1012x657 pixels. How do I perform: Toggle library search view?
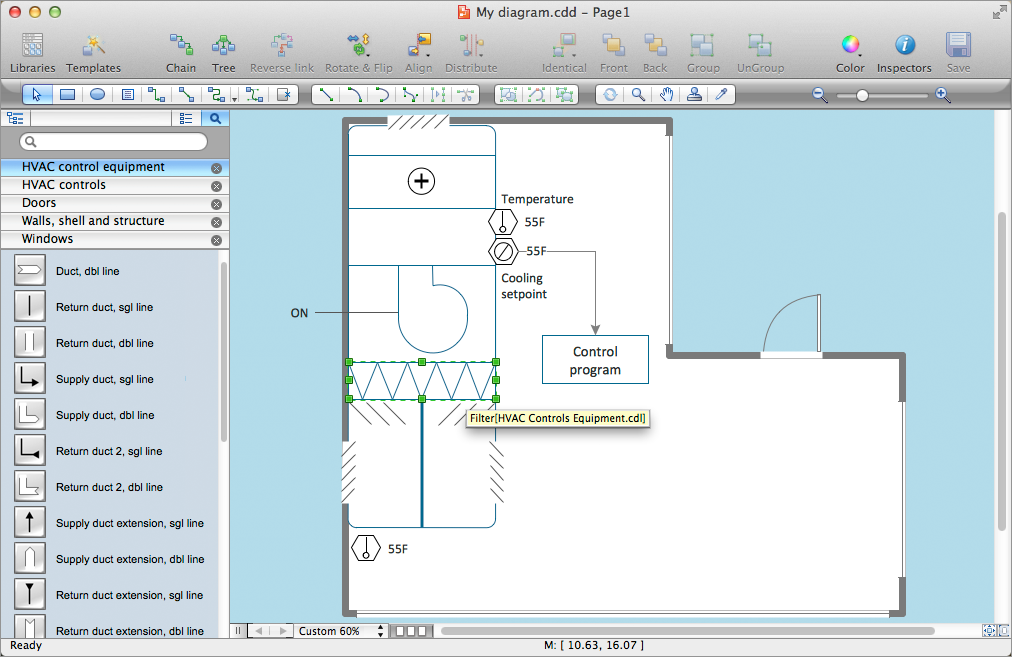215,118
